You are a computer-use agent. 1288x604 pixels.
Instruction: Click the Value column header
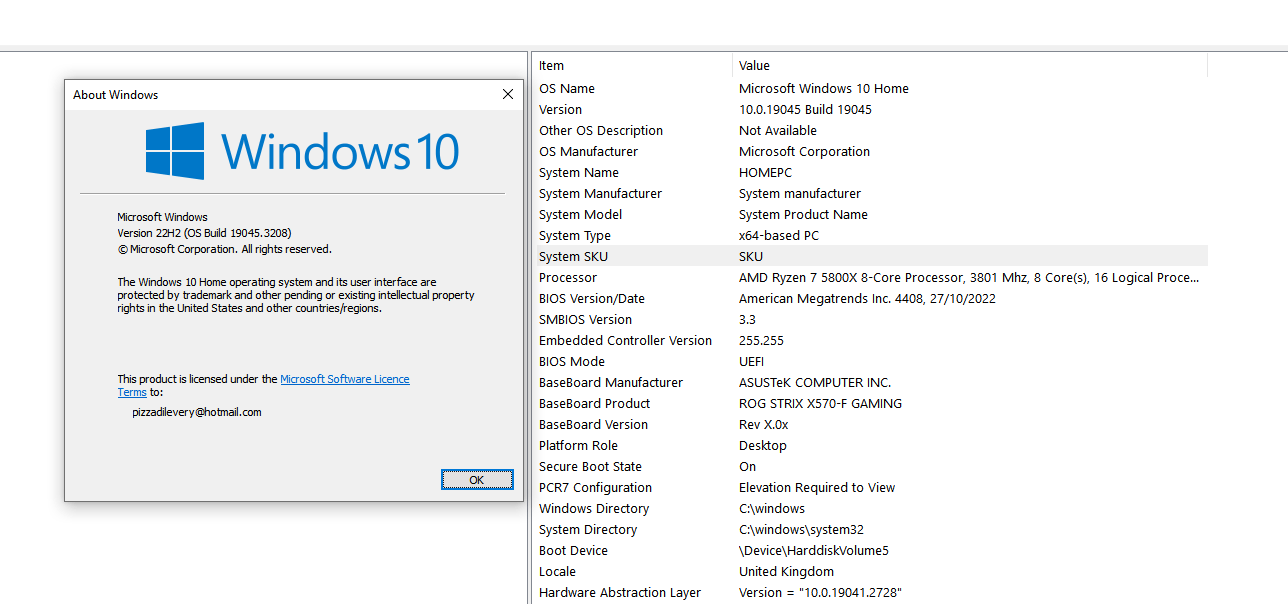click(x=969, y=66)
